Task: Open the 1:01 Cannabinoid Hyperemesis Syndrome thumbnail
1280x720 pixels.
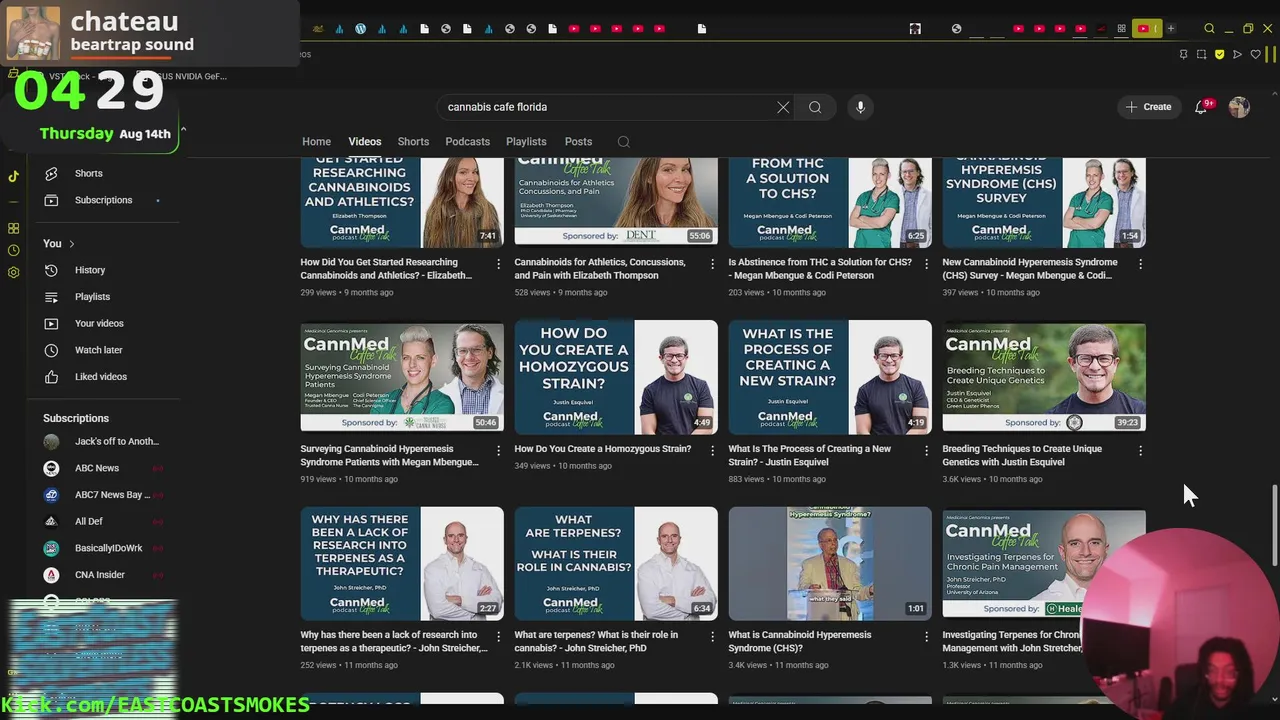Action: click(x=830, y=564)
